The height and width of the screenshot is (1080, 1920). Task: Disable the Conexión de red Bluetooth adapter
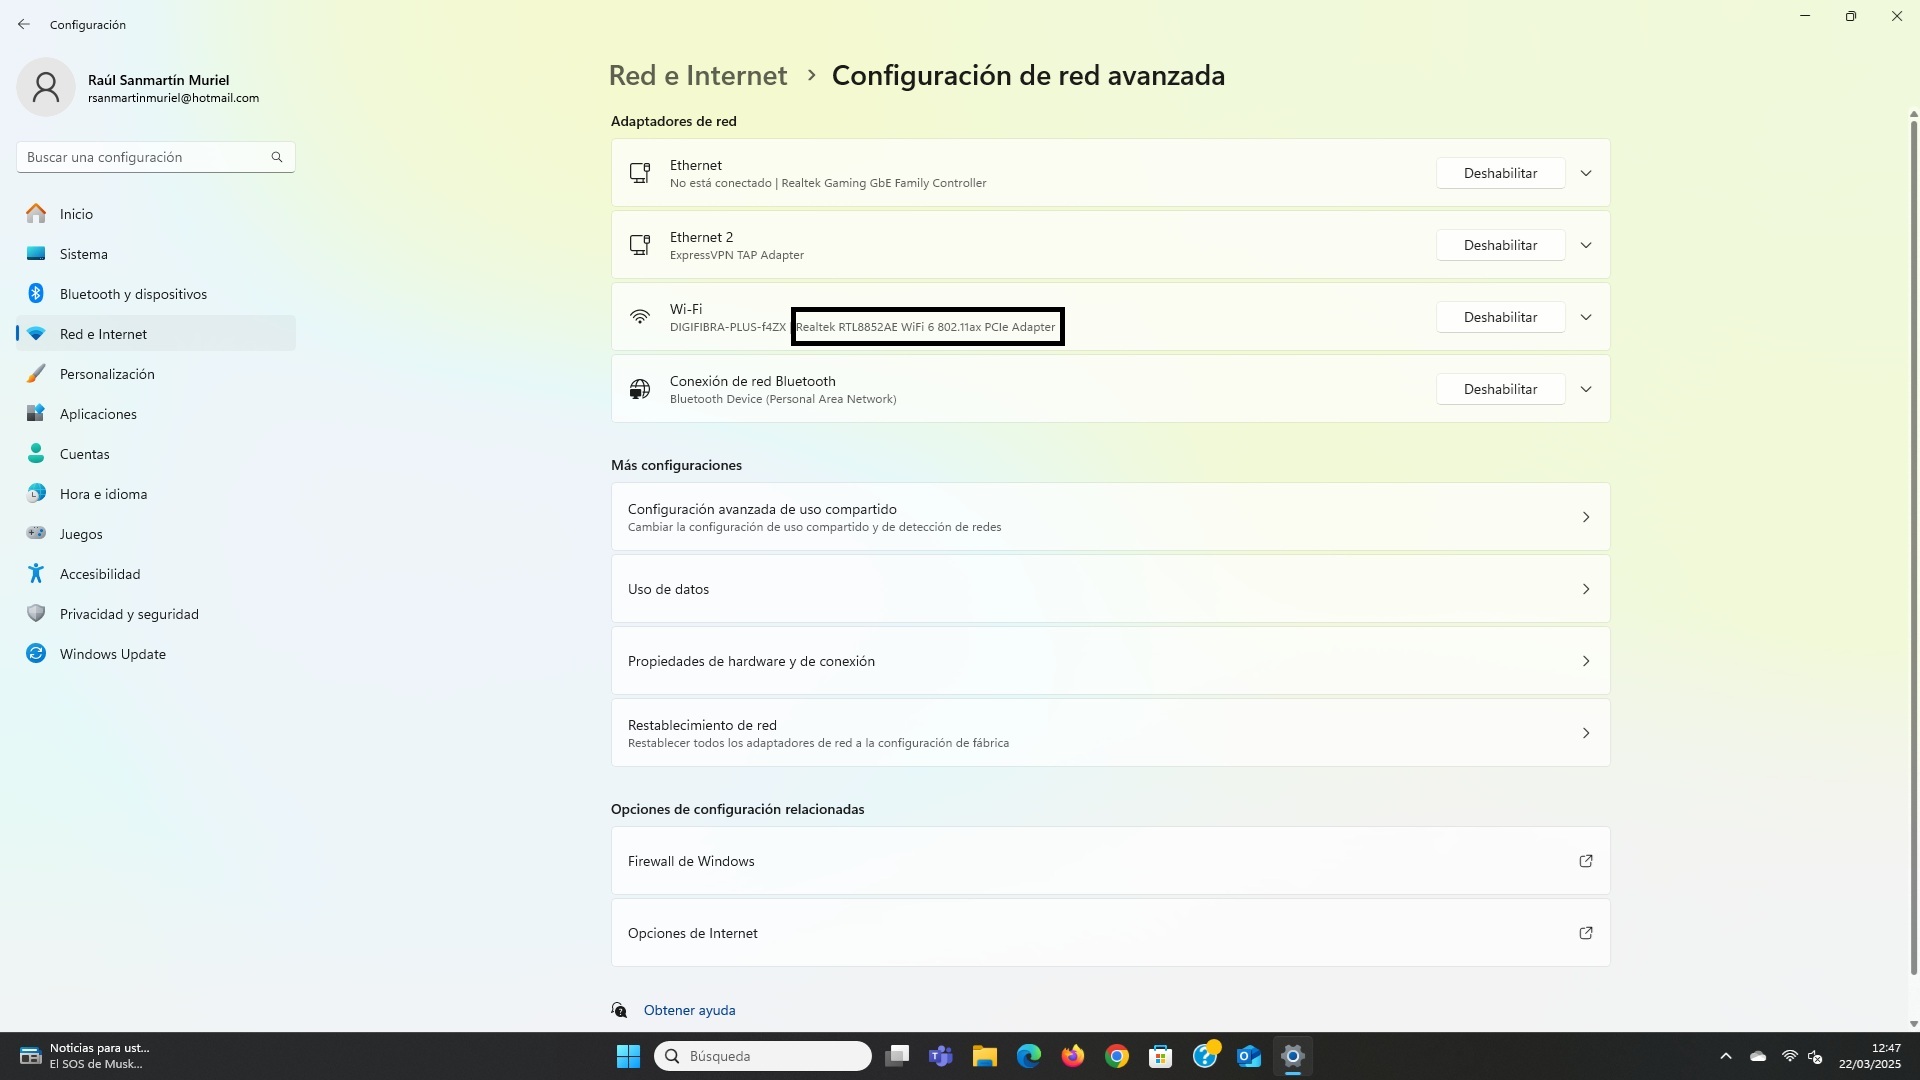tap(1500, 389)
